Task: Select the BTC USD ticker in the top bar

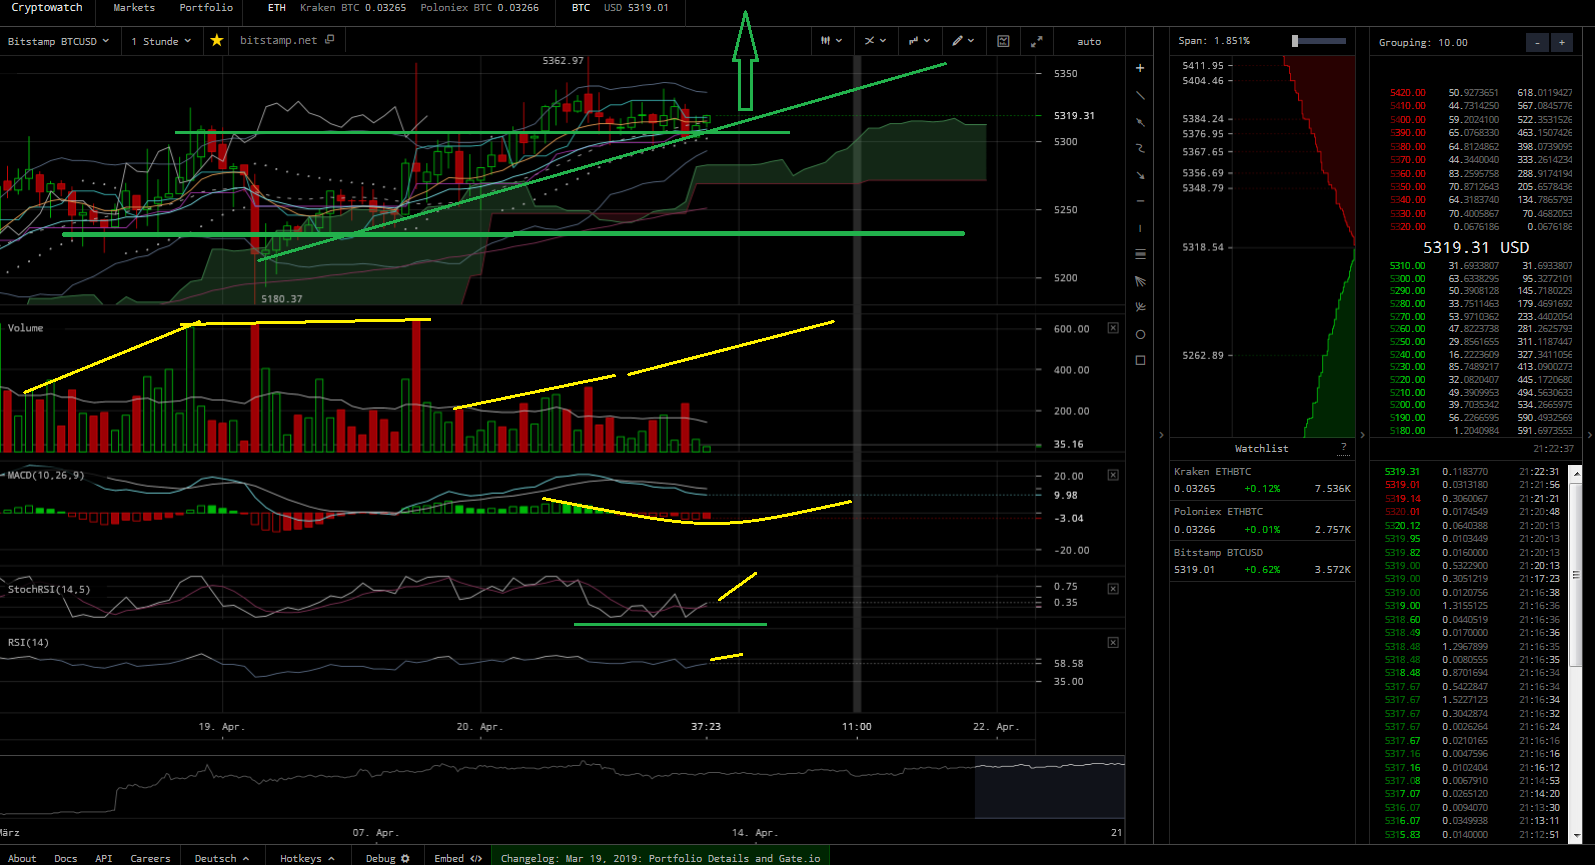Action: coord(620,8)
